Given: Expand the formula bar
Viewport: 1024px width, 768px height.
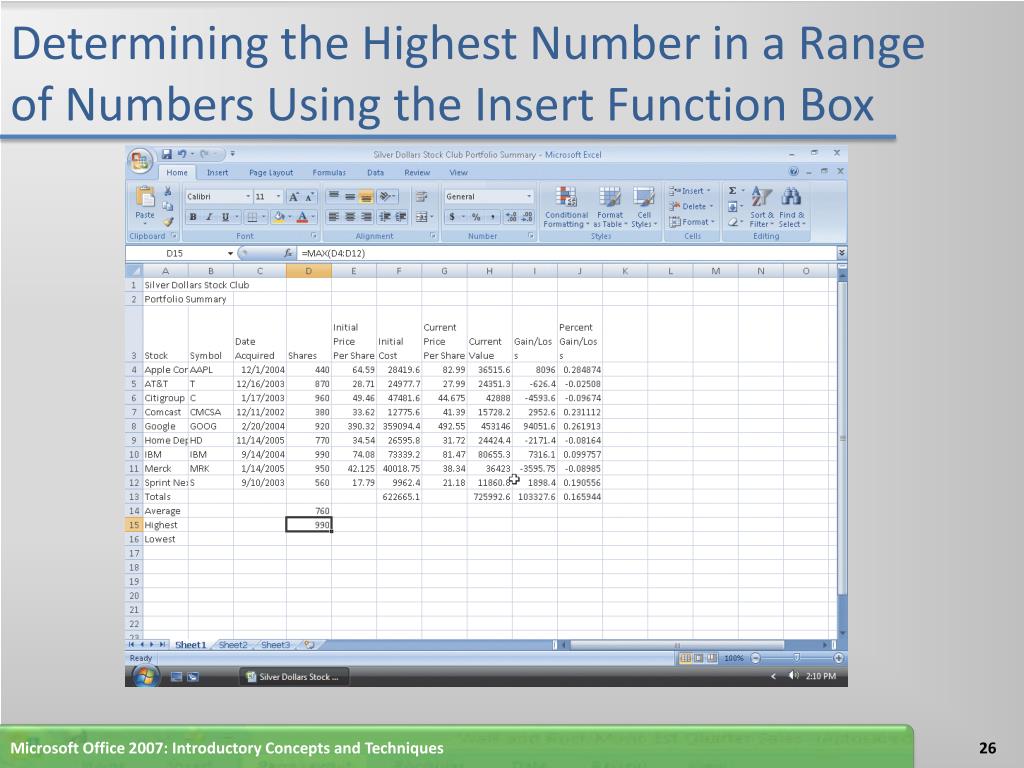Looking at the screenshot, I should click(x=842, y=253).
